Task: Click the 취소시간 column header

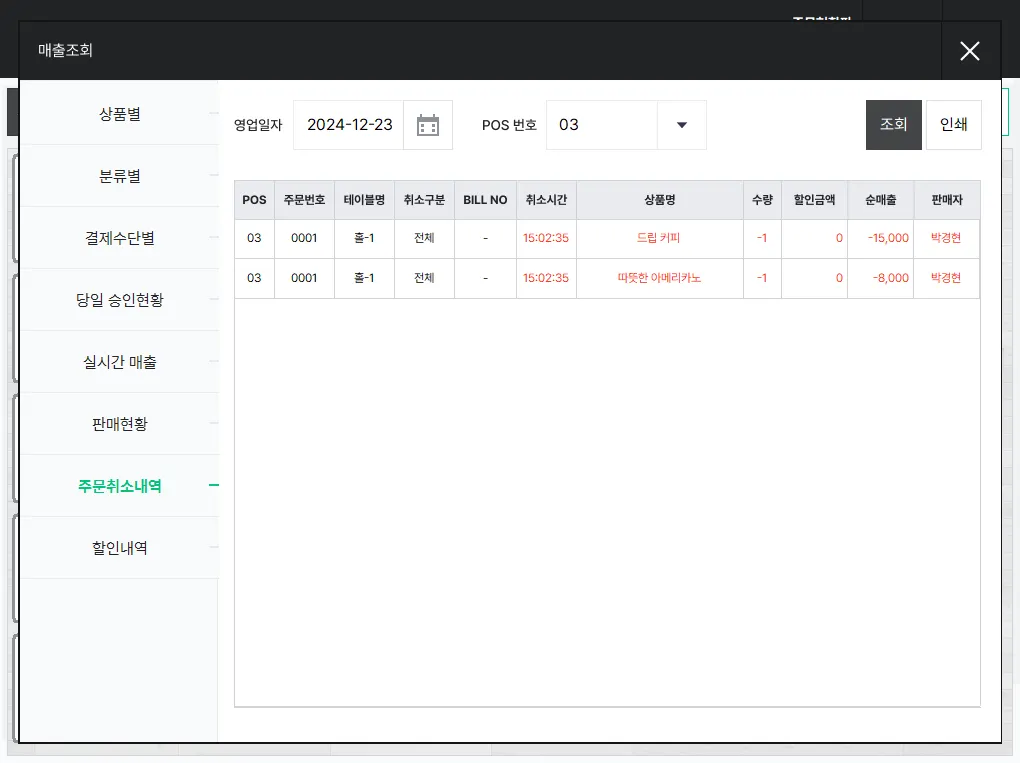Action: click(x=546, y=200)
